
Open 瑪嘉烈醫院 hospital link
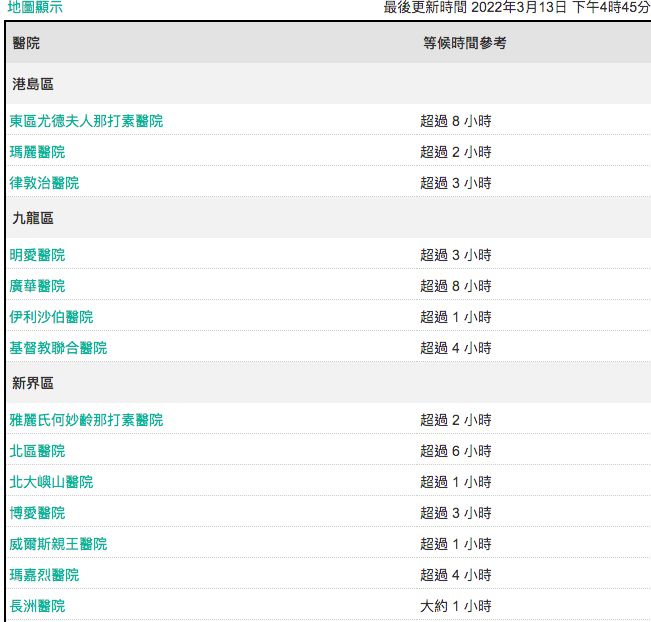click(x=44, y=575)
